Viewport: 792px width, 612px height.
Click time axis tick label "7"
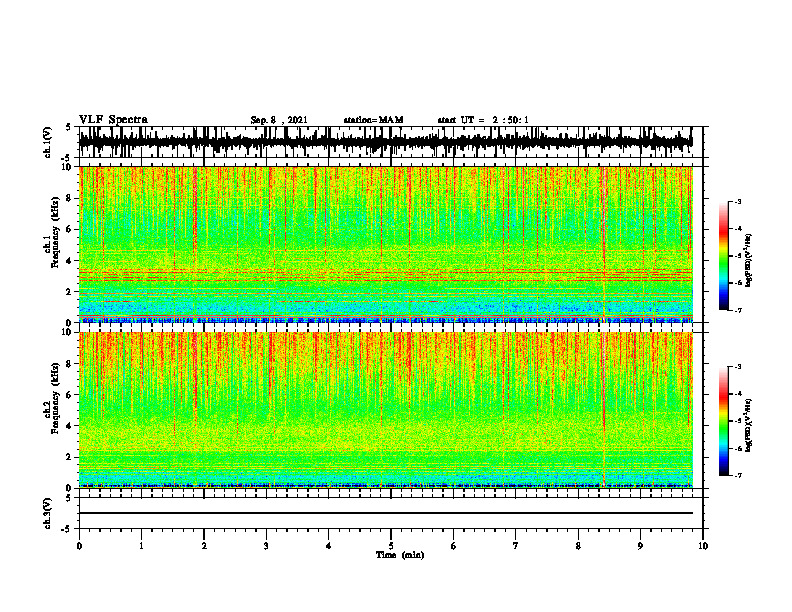(x=516, y=546)
